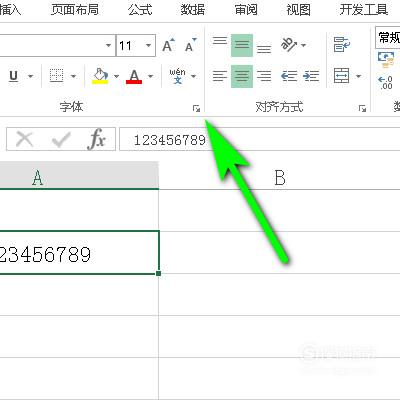Image resolution: width=400 pixels, height=400 pixels.
Task: Switch to the 公式 tab
Action: tap(140, 10)
